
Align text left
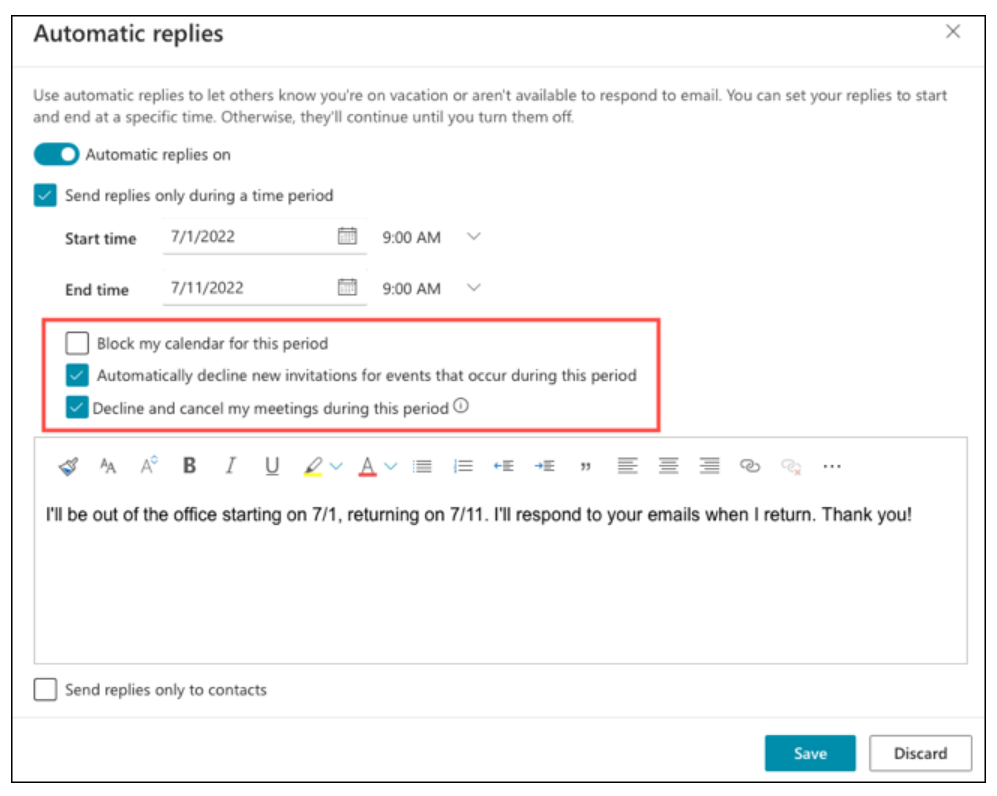(x=628, y=466)
